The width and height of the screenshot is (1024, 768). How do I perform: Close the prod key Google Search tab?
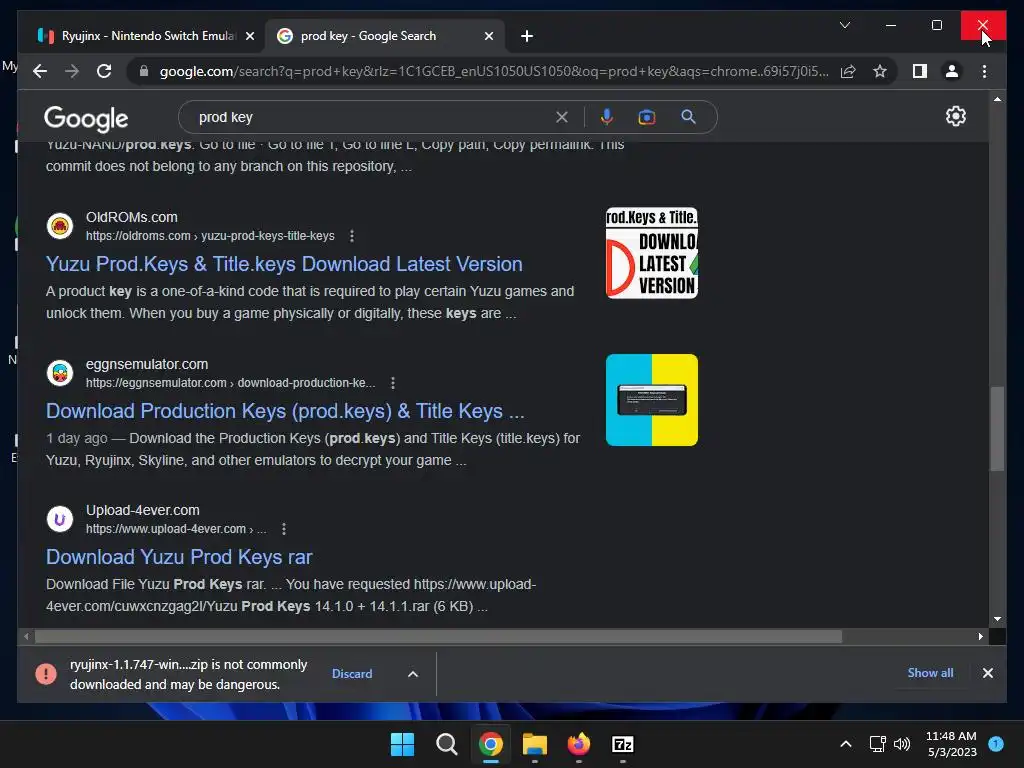point(488,36)
